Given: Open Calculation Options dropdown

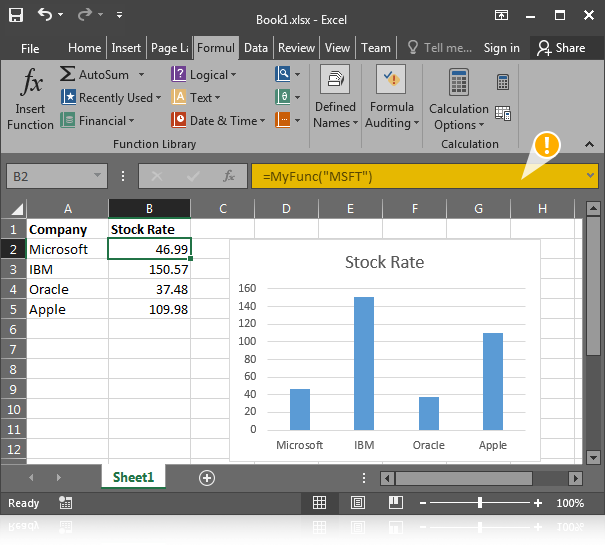Looking at the screenshot, I should pos(459,100).
